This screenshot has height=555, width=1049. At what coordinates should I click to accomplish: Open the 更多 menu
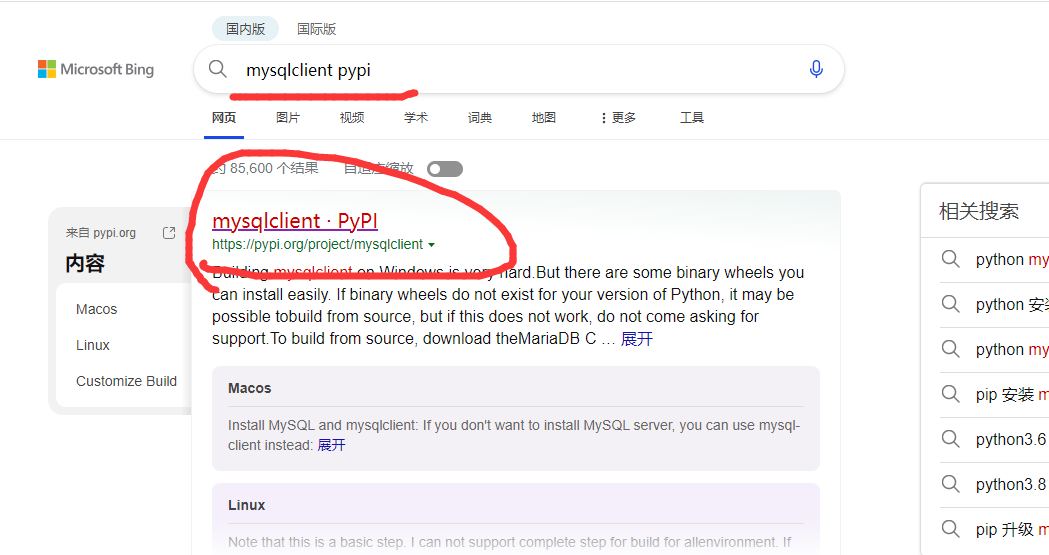[618, 118]
